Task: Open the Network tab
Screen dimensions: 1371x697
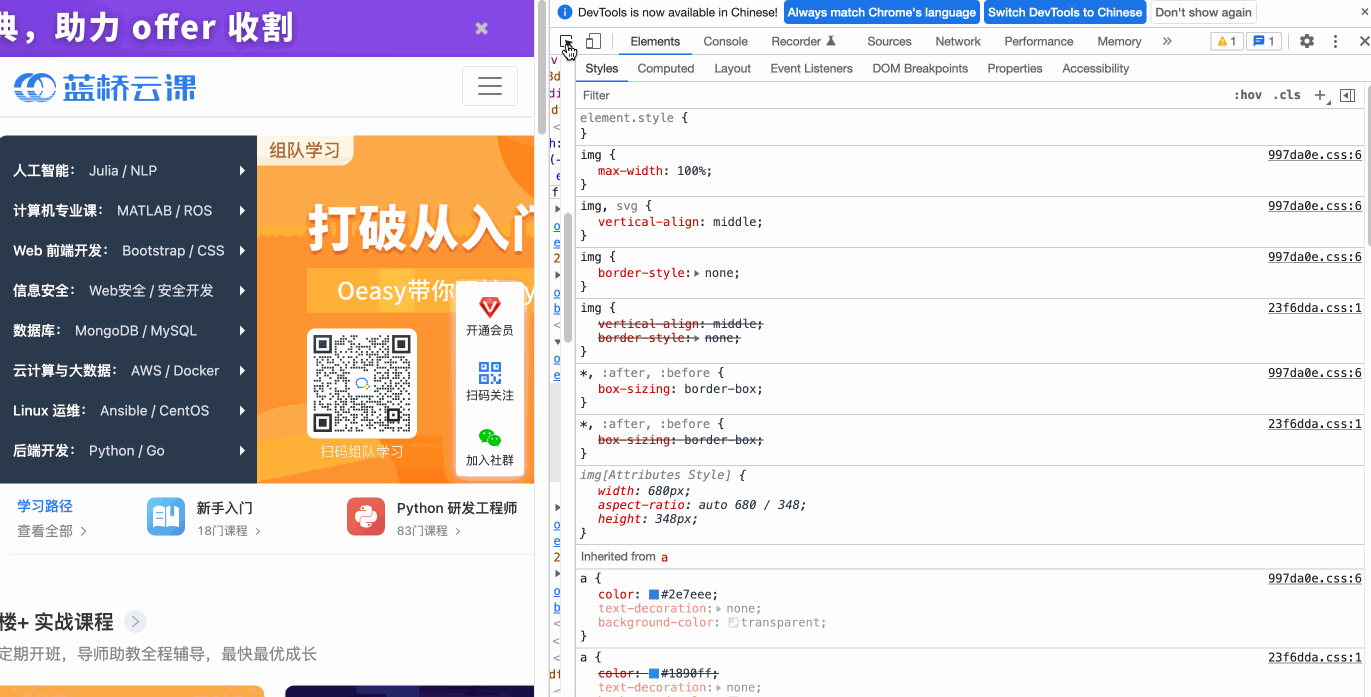Action: coord(958,41)
